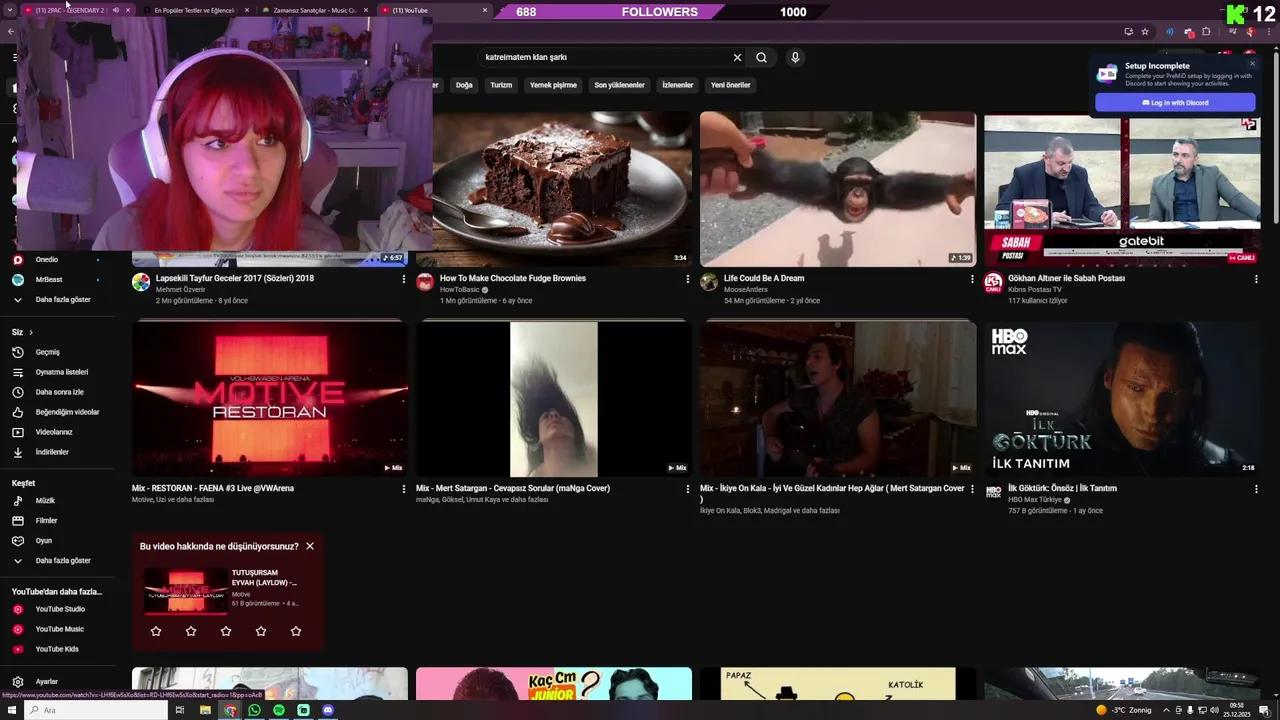Enable the Son yüklenenler filter chip

click(619, 85)
